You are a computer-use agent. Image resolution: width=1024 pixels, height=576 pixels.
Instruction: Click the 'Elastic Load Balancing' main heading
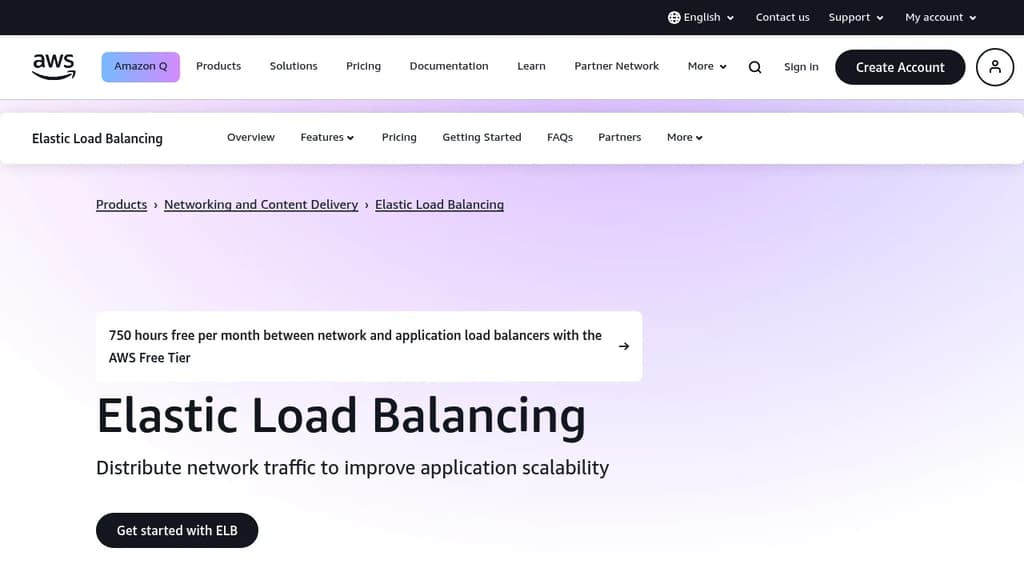tap(341, 416)
